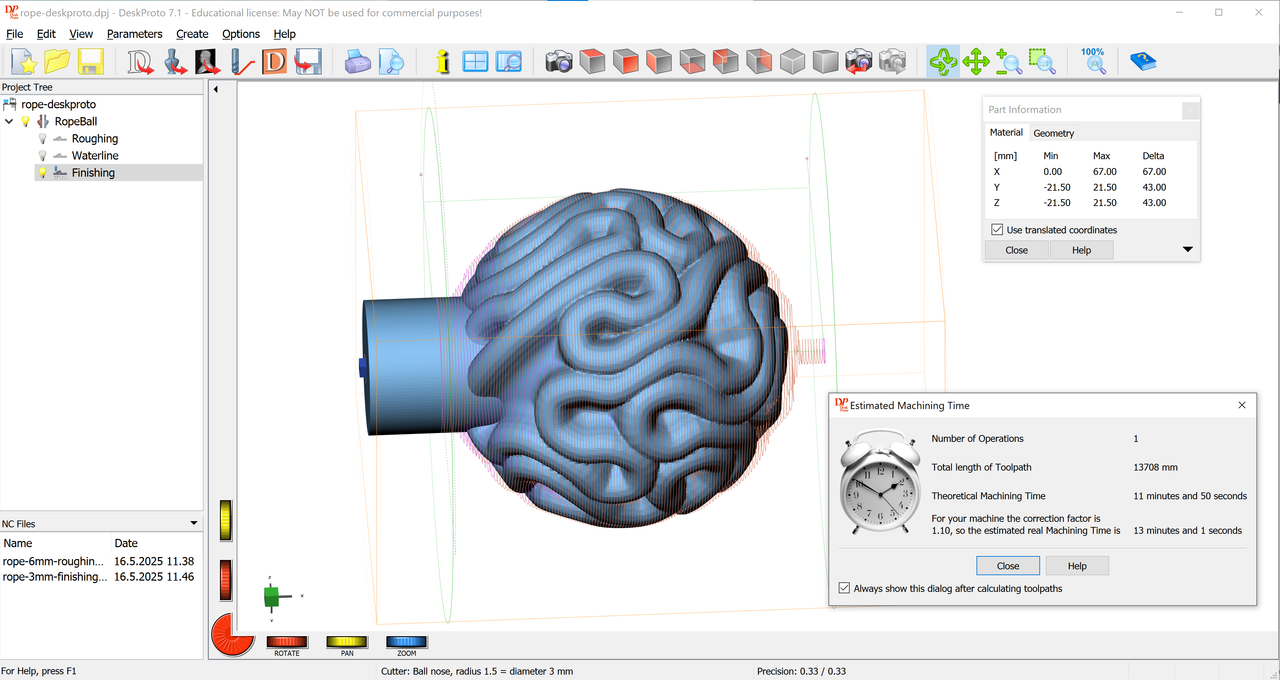
Task: Activate the Pan view tool
Action: tap(977, 61)
